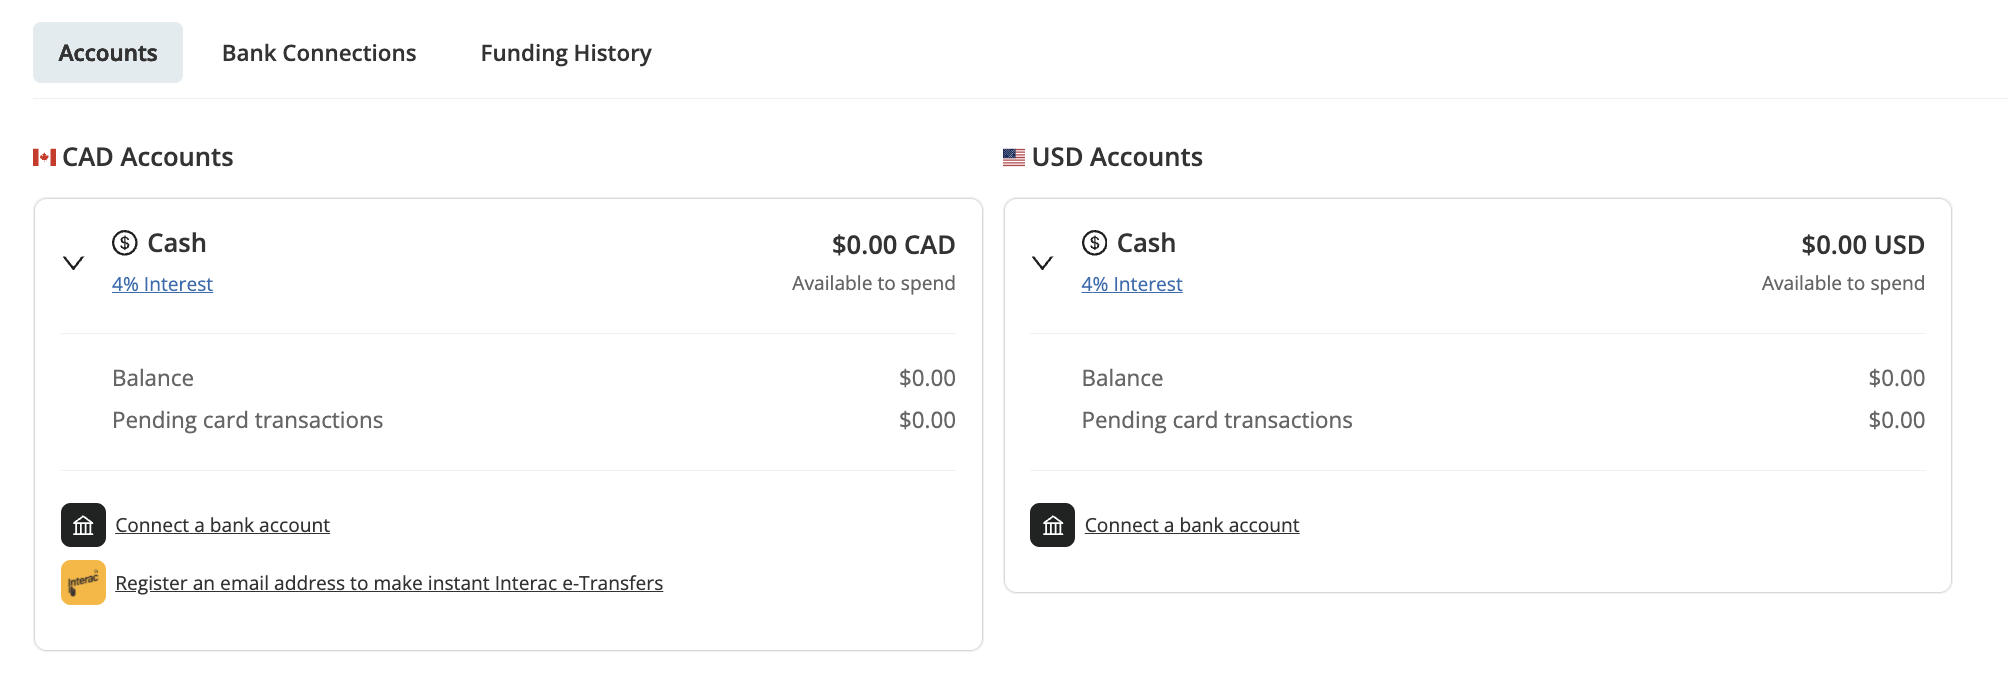Click the dollar coin icon in USD Cash
Image resolution: width=2008 pixels, height=700 pixels.
1095,243
